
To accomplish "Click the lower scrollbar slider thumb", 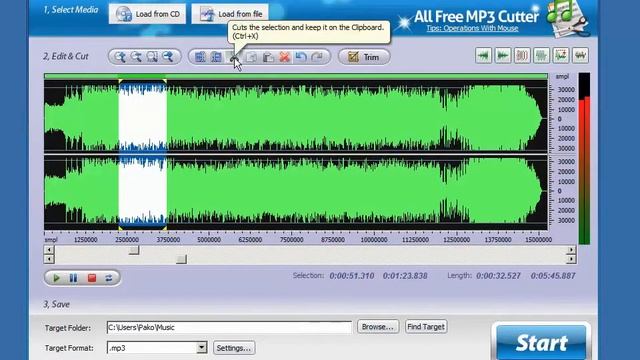I will pyautogui.click(x=181, y=259).
